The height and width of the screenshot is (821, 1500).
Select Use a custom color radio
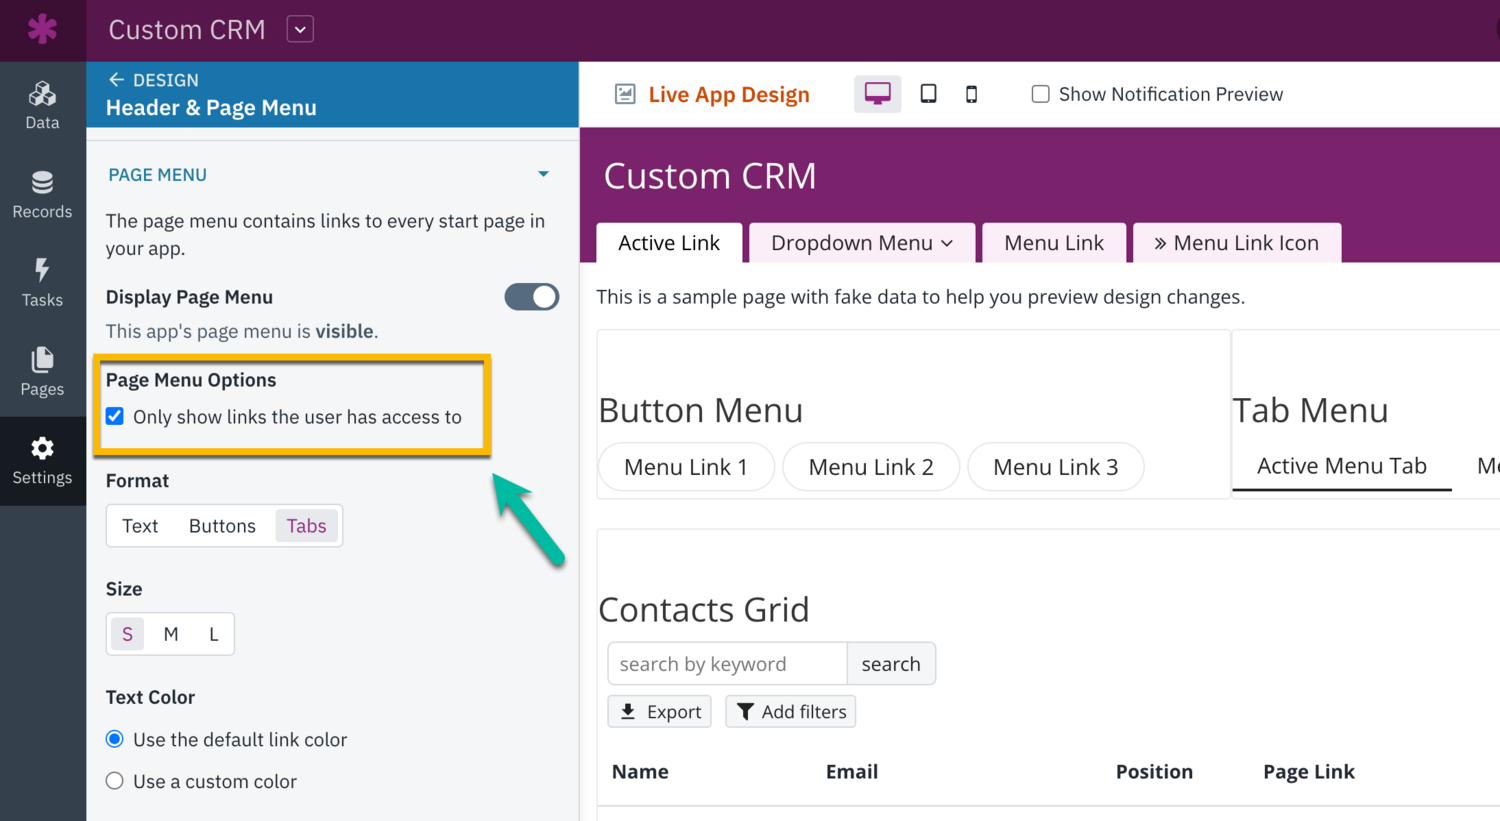click(115, 781)
